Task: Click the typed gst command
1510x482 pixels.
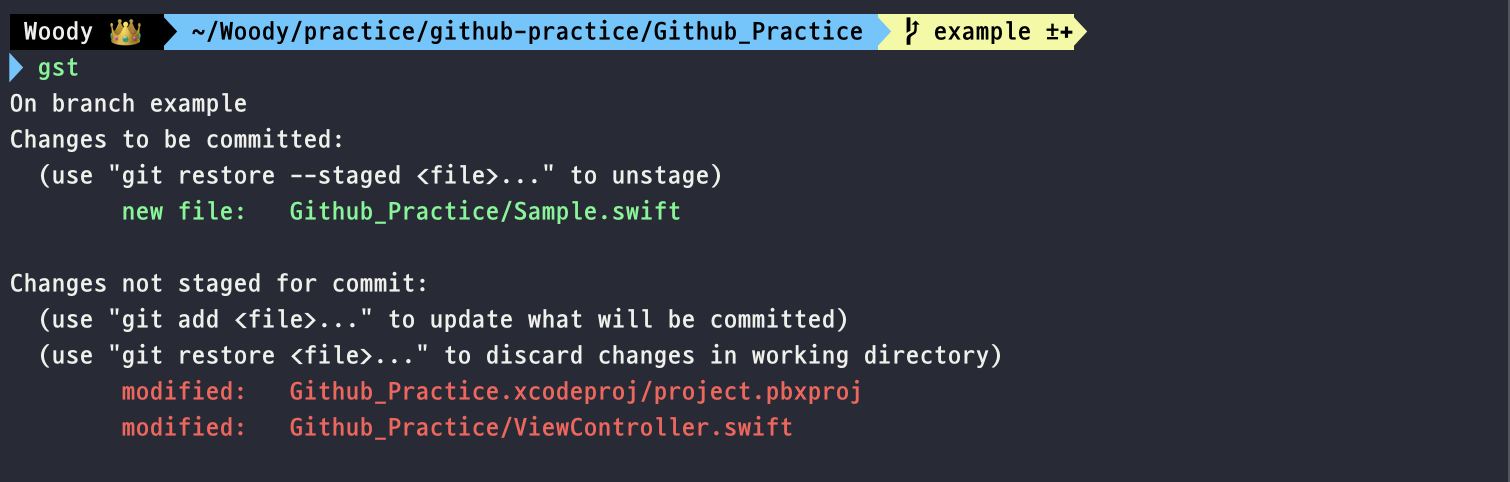Action: pyautogui.click(x=58, y=69)
